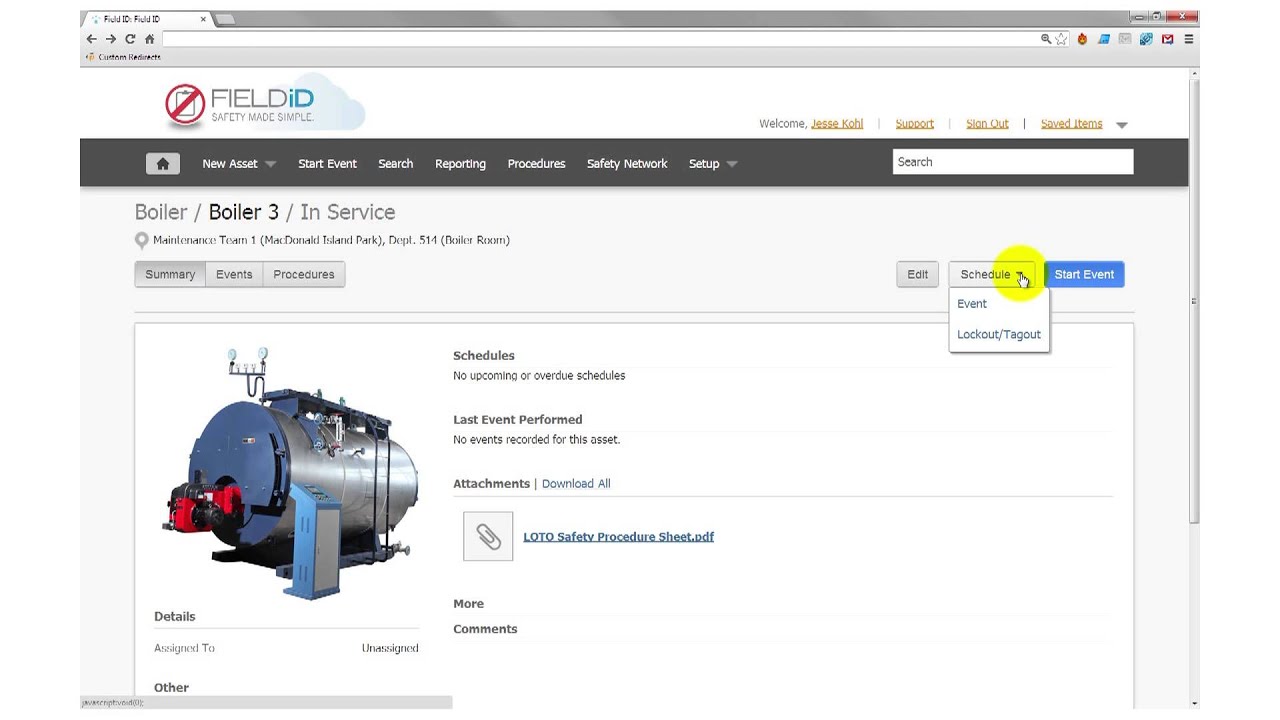1280x720 pixels.
Task: Click the zoom magnifier icon in address bar
Action: (x=1046, y=39)
